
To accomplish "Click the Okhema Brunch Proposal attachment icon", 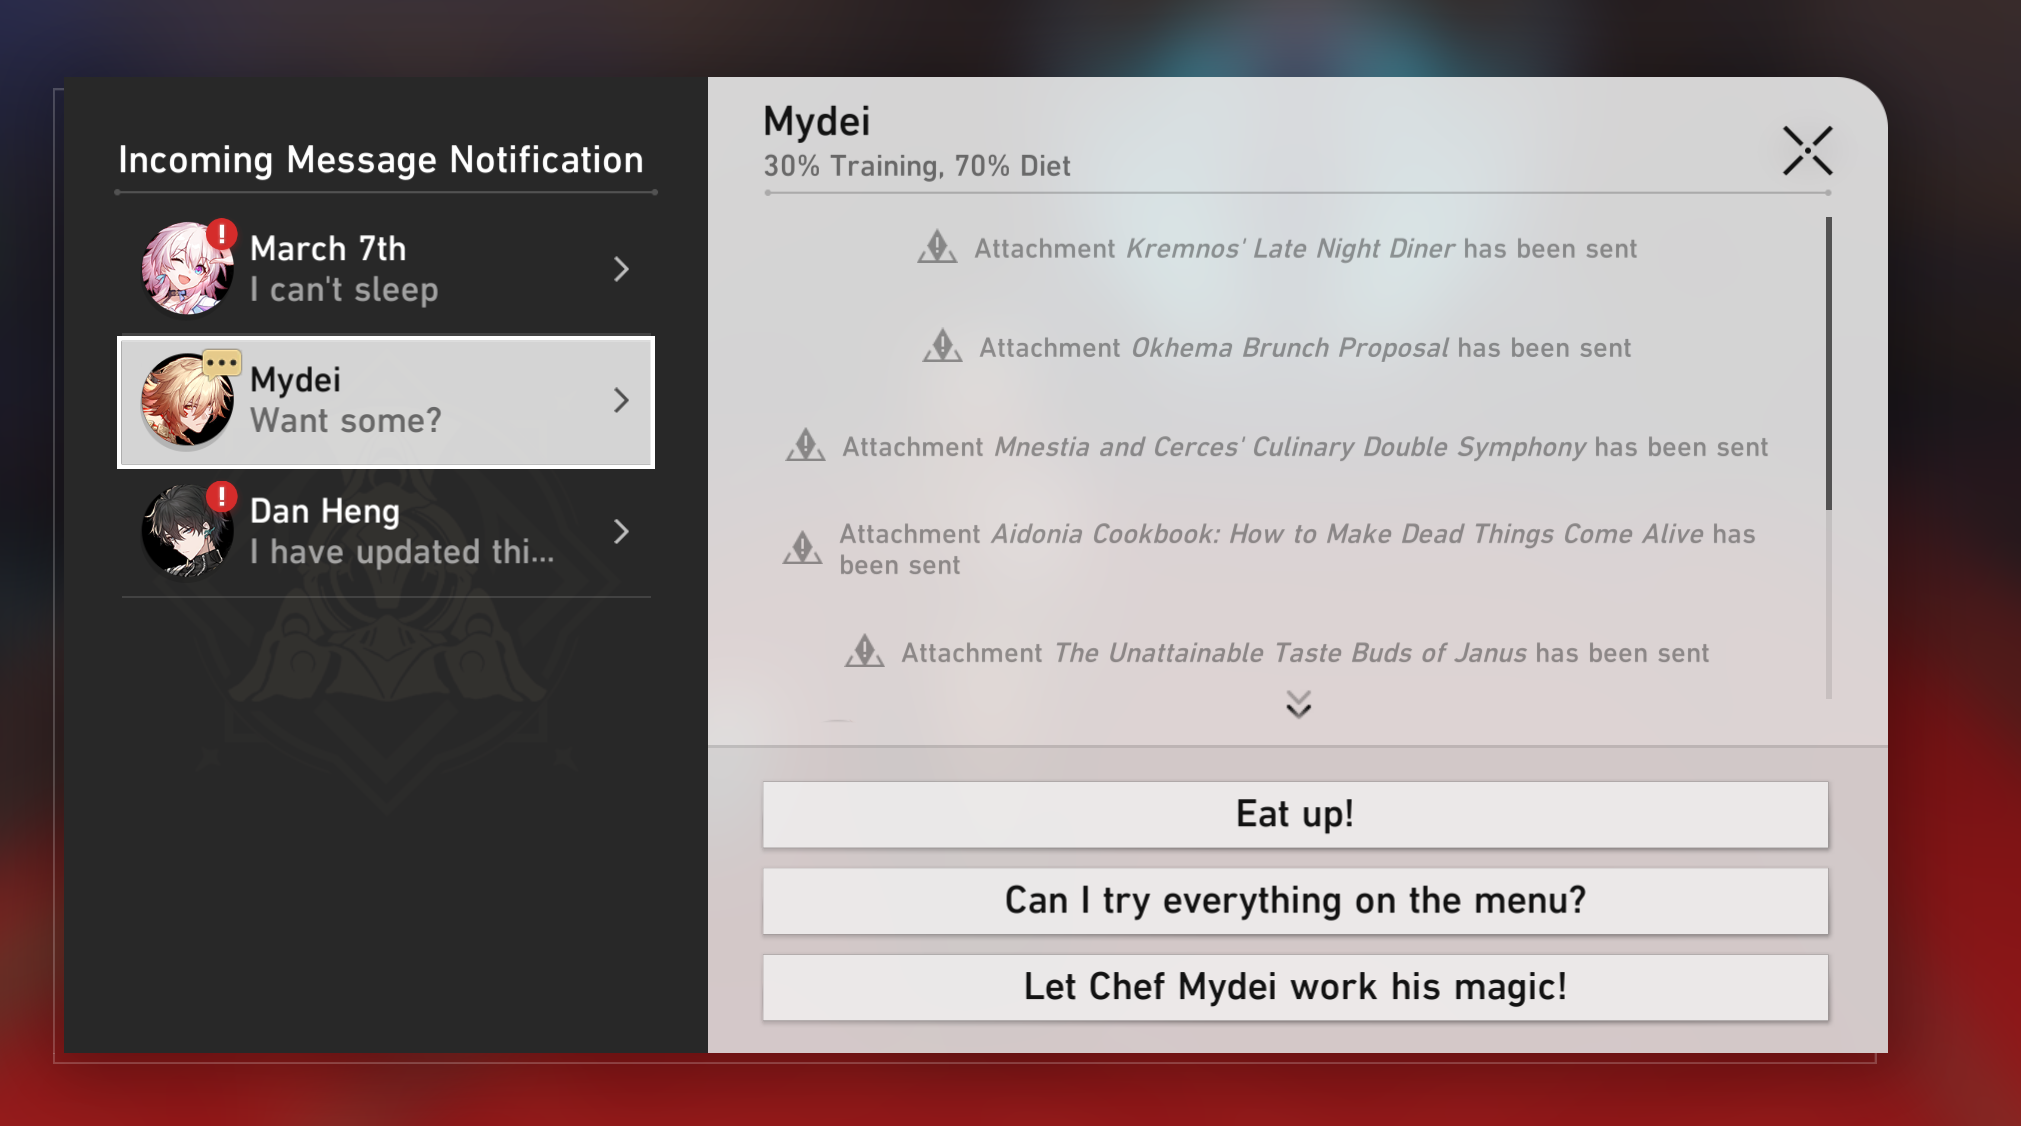I will pyautogui.click(x=942, y=346).
